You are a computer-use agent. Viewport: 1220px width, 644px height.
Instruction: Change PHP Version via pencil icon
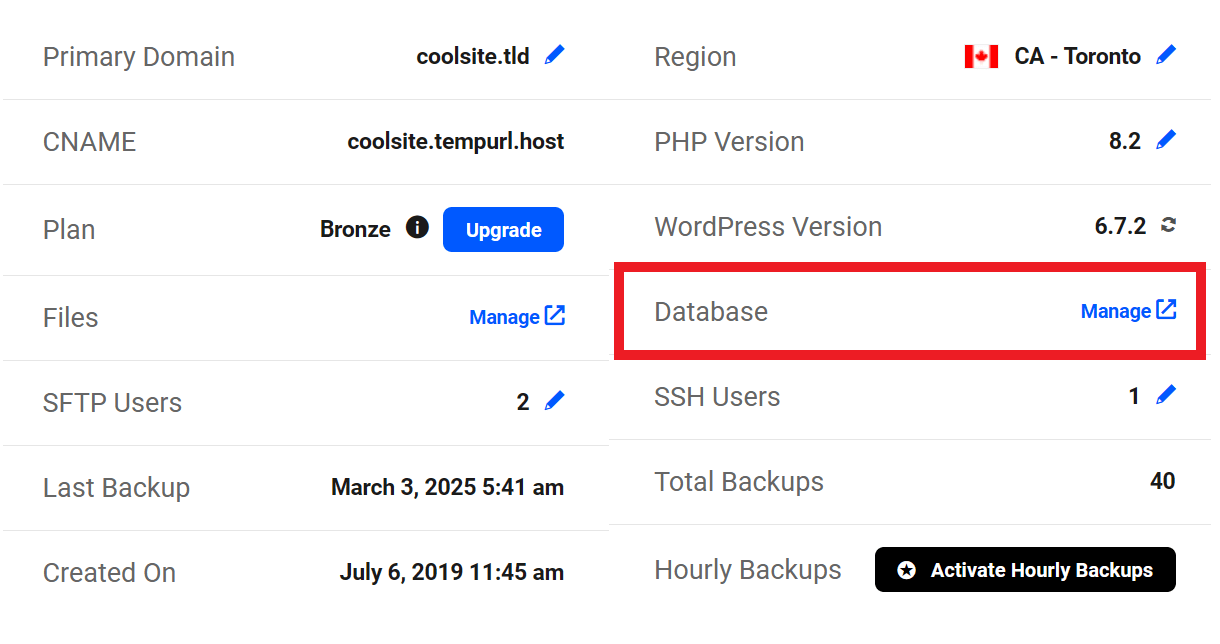(x=1166, y=140)
